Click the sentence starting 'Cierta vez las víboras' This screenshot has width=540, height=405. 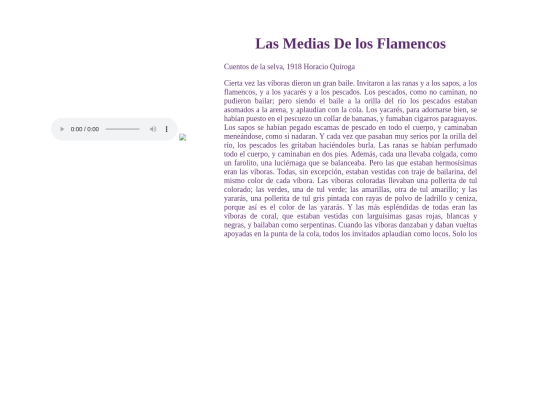[x=289, y=83]
